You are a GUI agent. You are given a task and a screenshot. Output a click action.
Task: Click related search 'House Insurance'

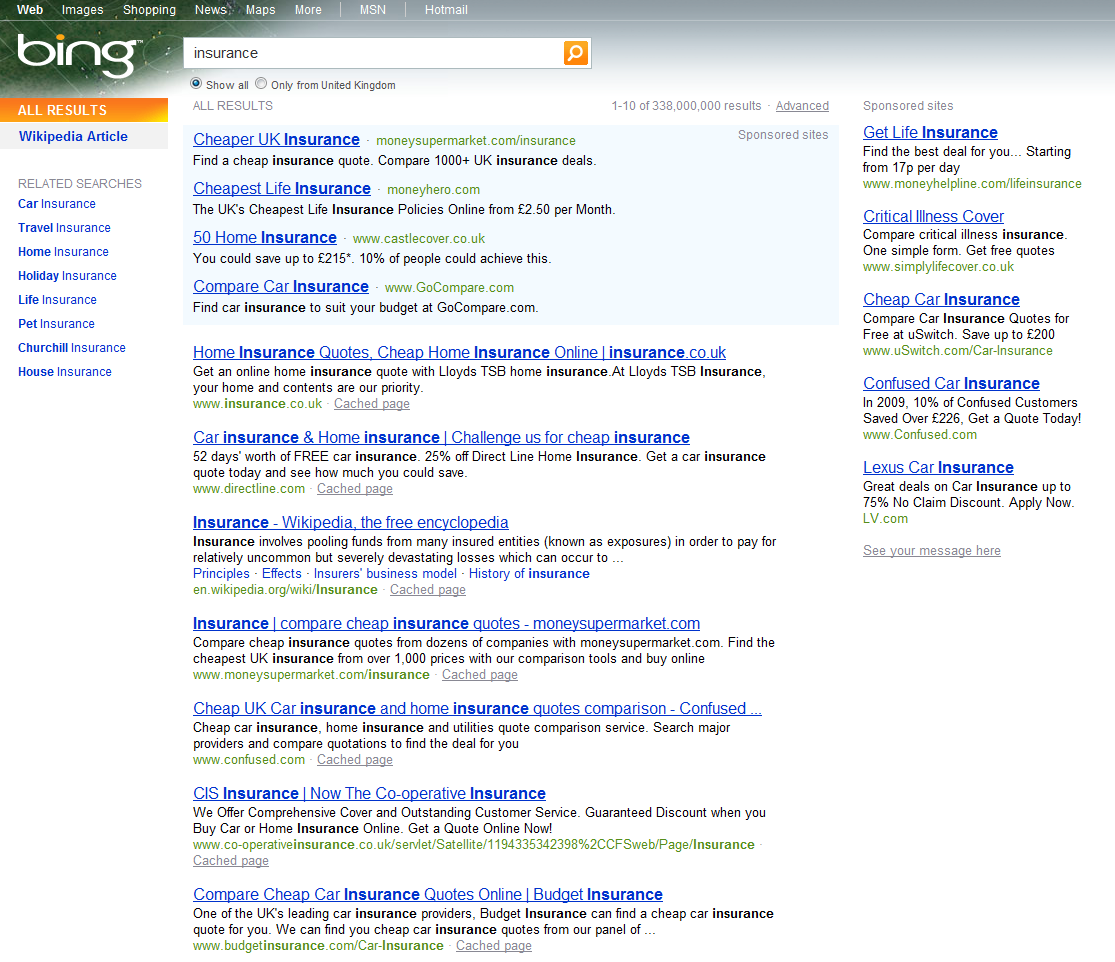click(x=65, y=372)
